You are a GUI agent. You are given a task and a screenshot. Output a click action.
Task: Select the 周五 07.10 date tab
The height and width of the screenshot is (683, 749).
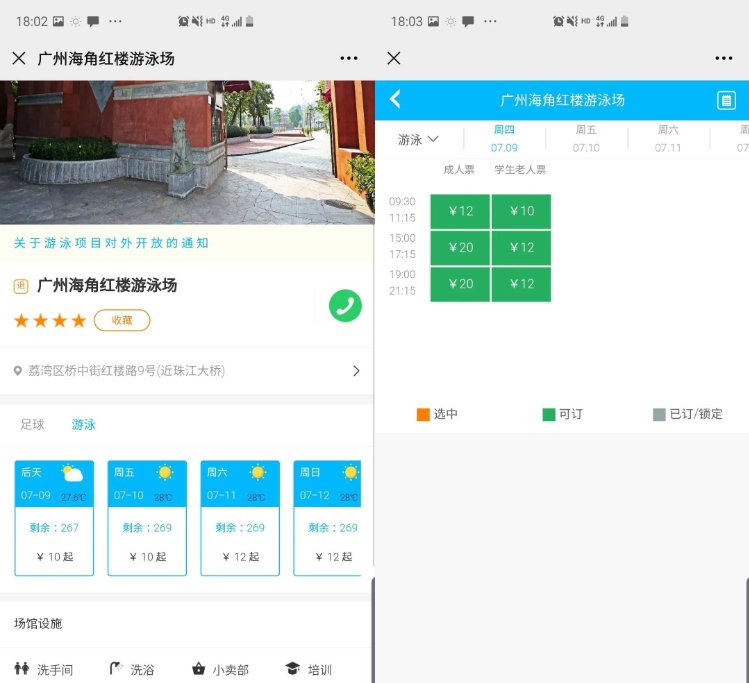[586, 139]
